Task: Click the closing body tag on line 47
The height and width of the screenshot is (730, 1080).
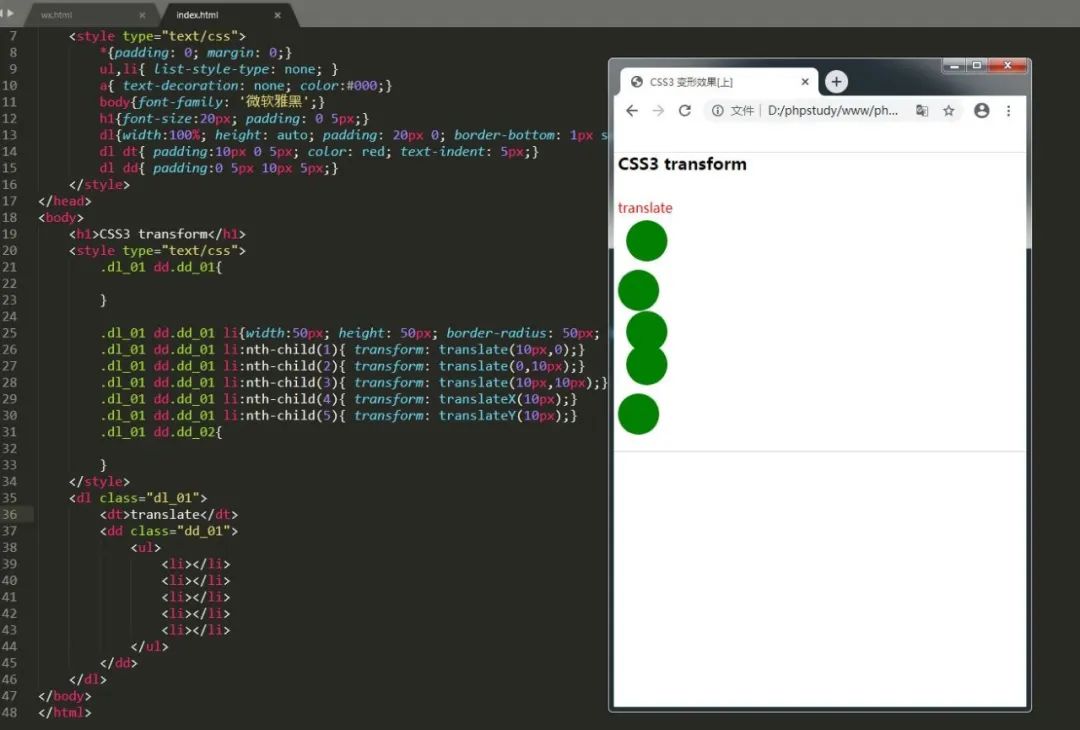Action: [65, 696]
